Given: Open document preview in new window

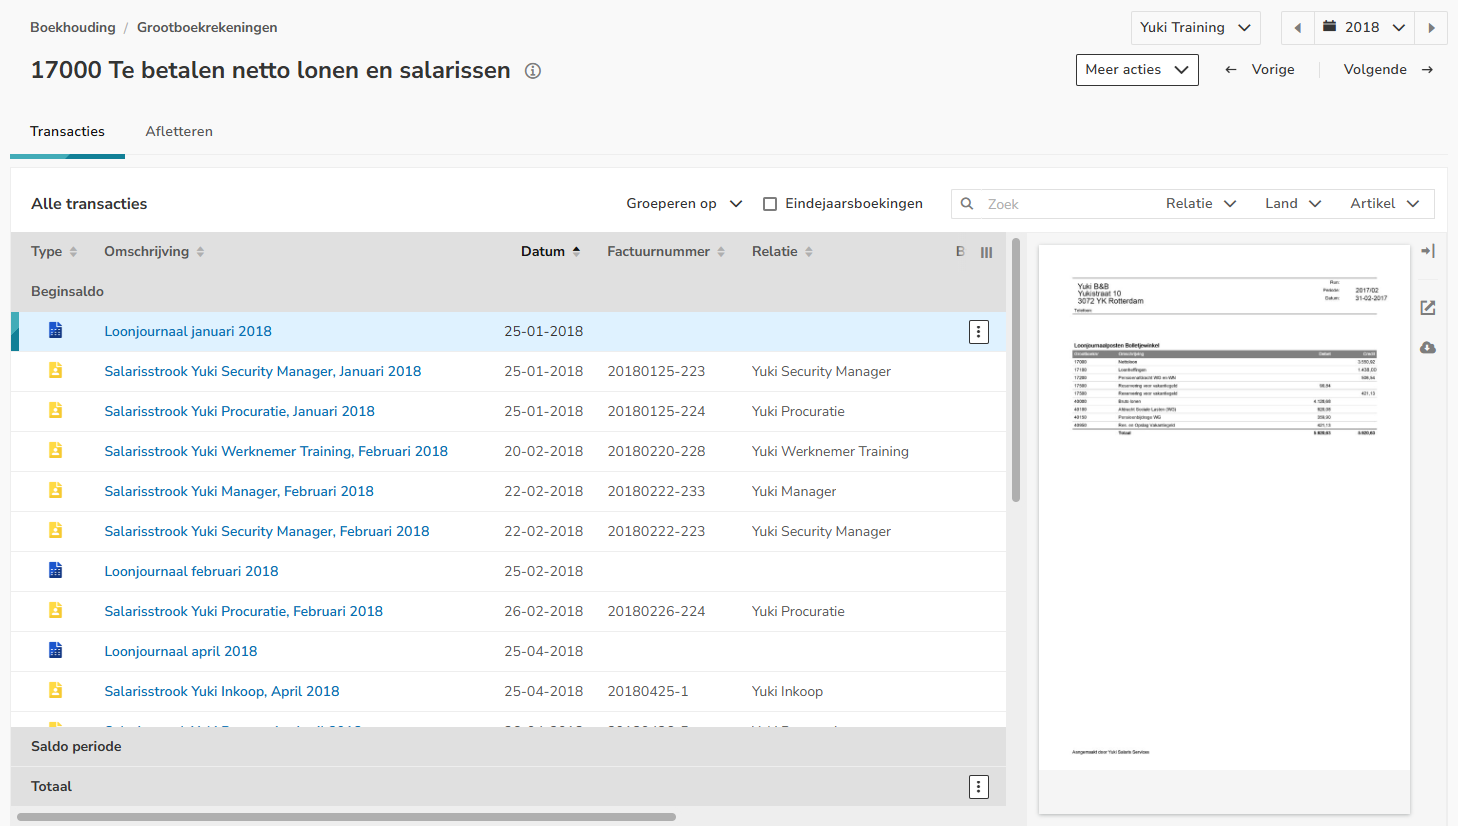Looking at the screenshot, I should click(x=1428, y=308).
